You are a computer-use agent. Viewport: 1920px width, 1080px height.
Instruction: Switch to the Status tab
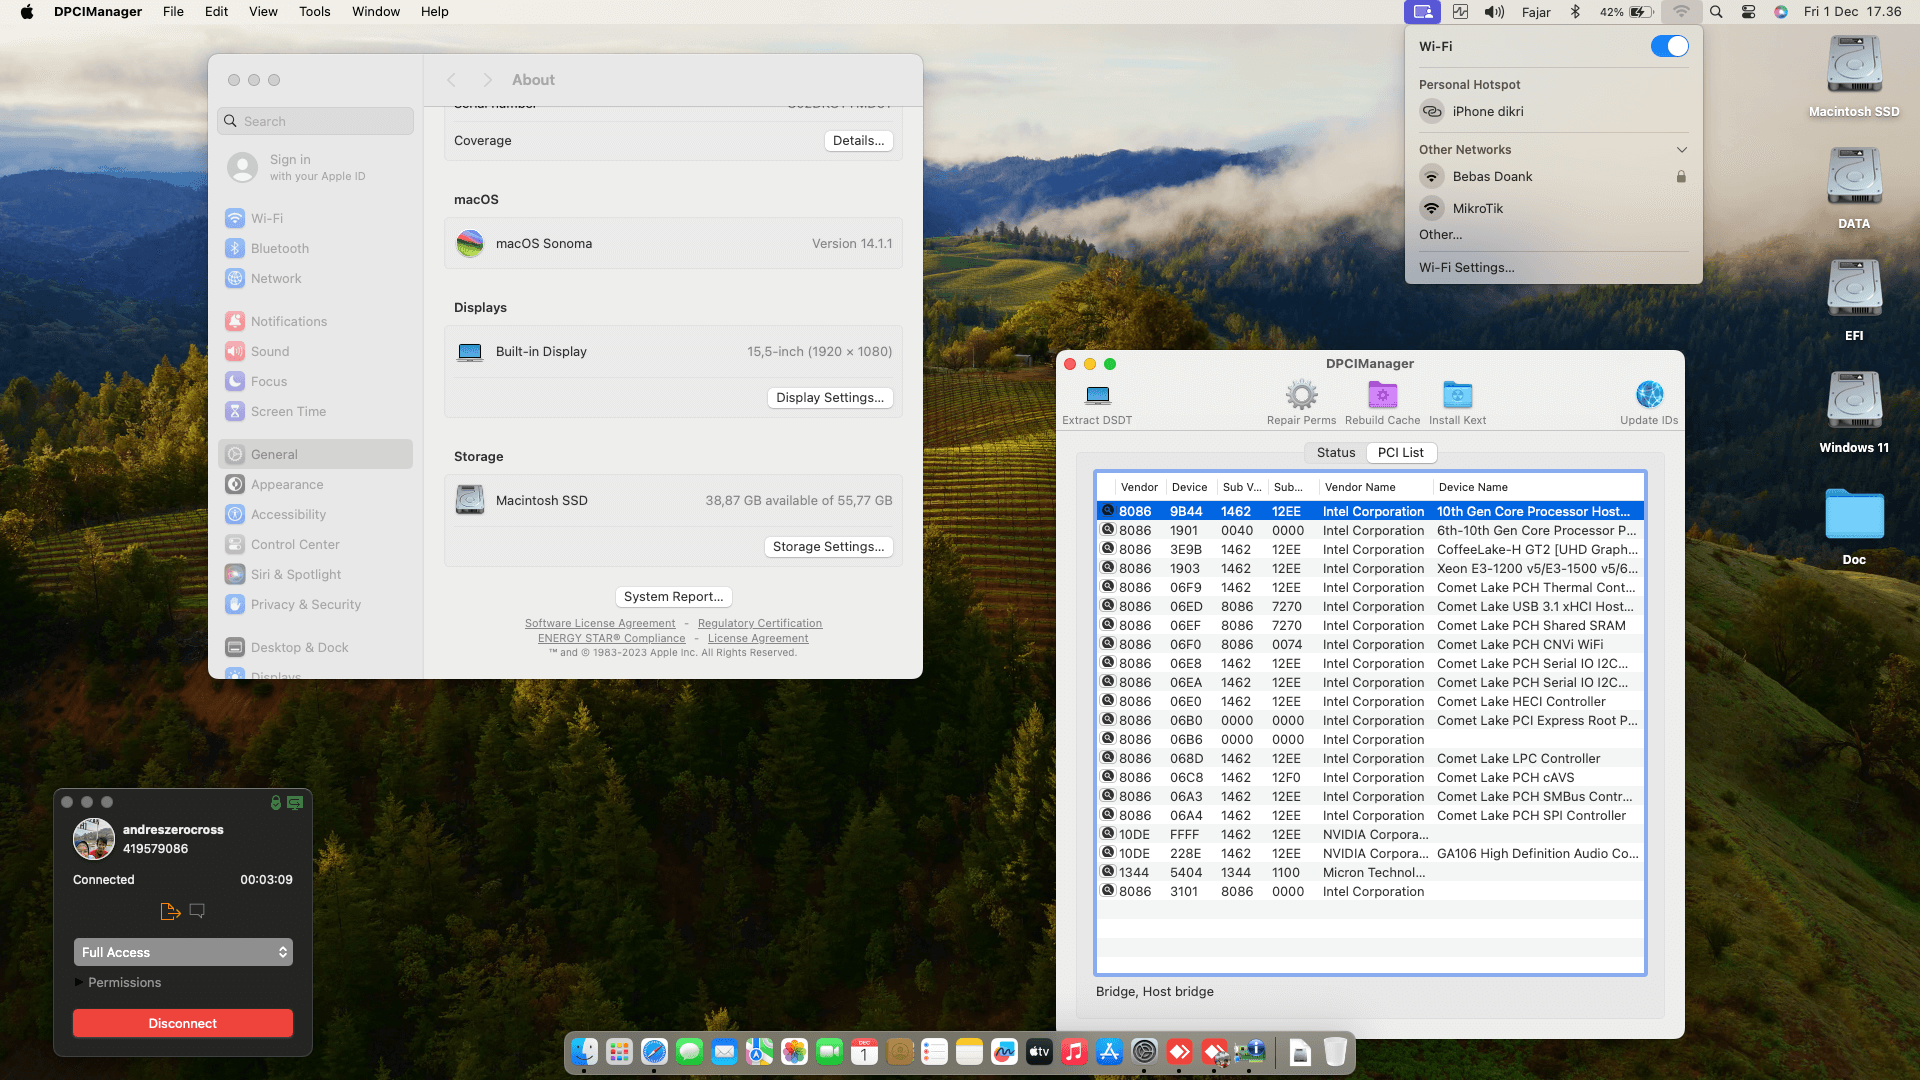pos(1335,453)
